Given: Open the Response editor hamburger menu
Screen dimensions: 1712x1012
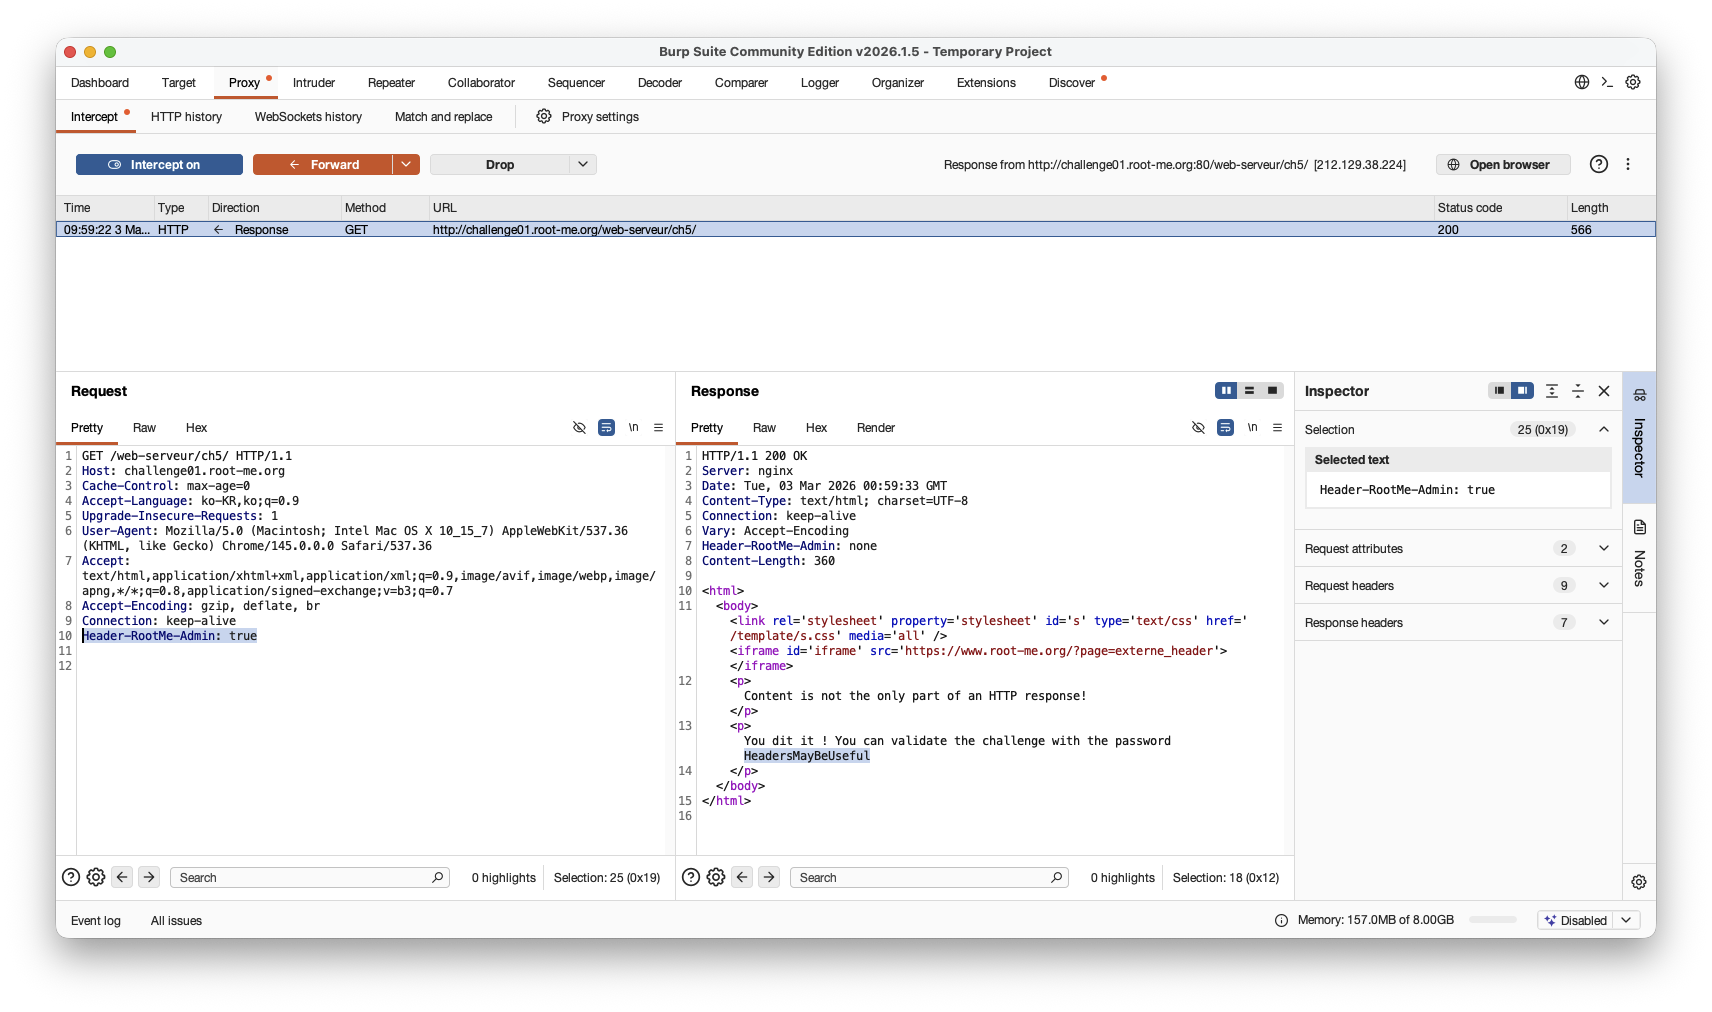Looking at the screenshot, I should coord(1277,427).
